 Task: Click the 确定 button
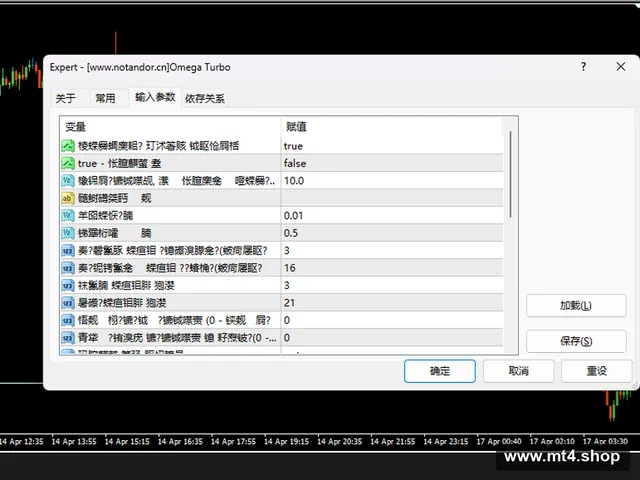440,371
